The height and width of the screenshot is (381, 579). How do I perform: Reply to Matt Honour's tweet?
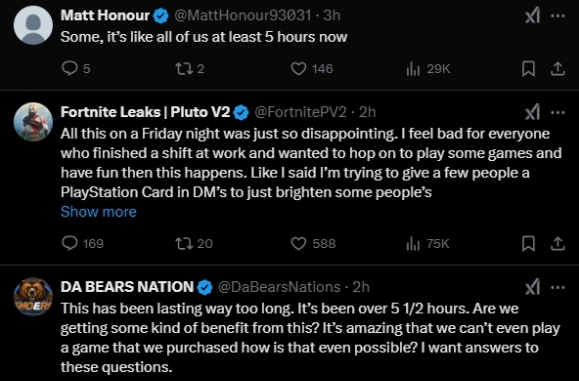click(76, 69)
